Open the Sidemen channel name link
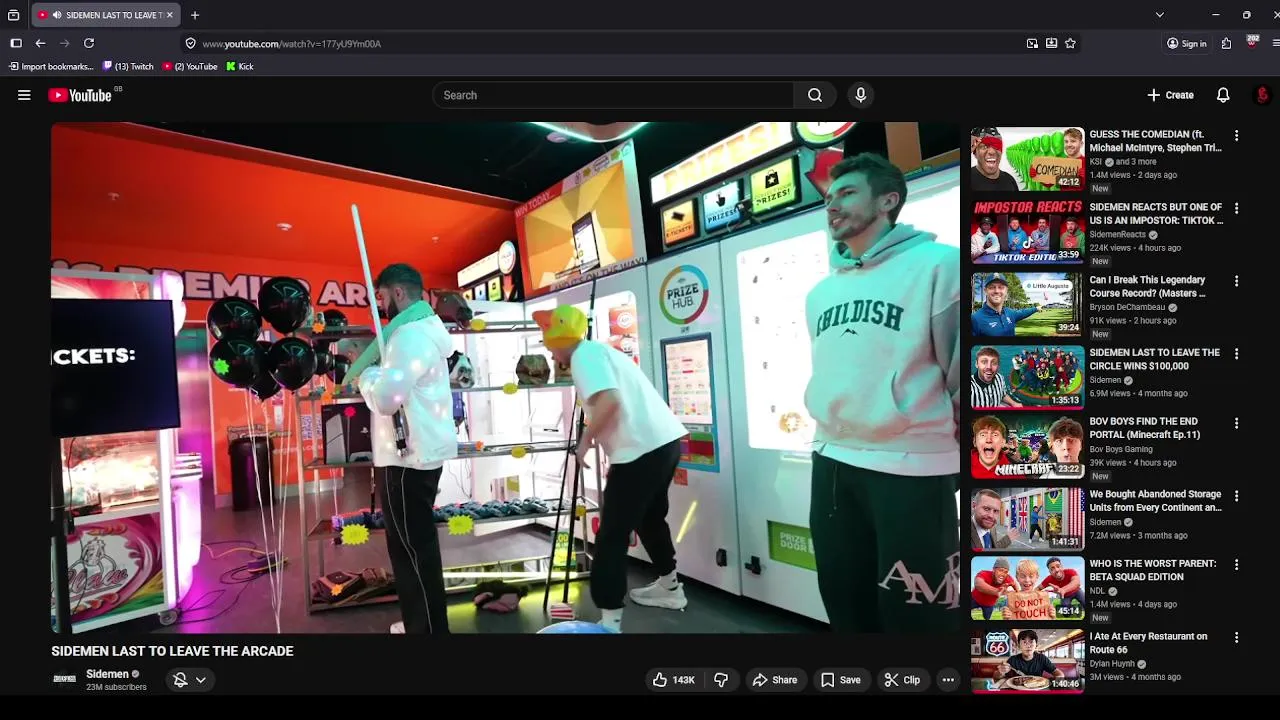The image size is (1280, 720). (107, 674)
